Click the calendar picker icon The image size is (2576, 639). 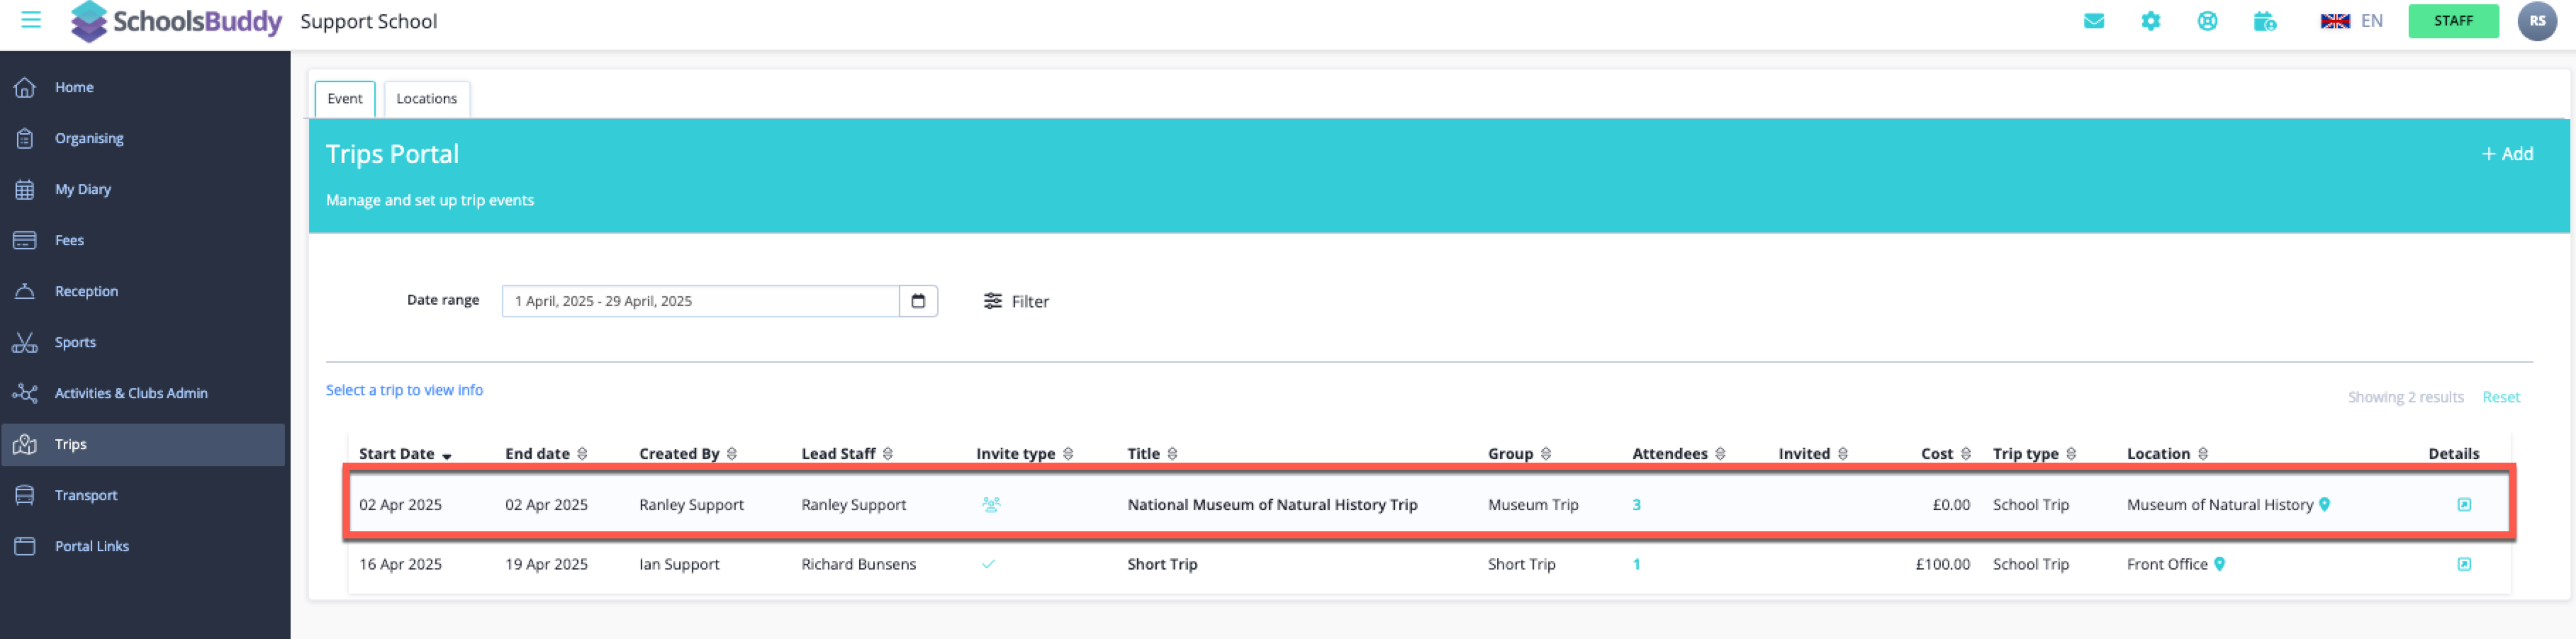coord(918,301)
